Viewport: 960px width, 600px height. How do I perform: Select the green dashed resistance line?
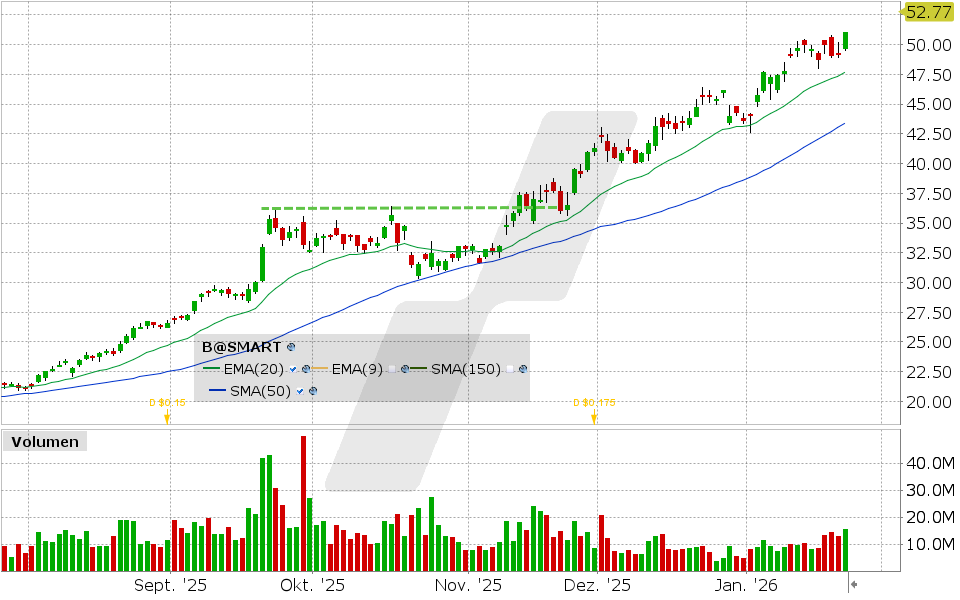click(x=400, y=207)
